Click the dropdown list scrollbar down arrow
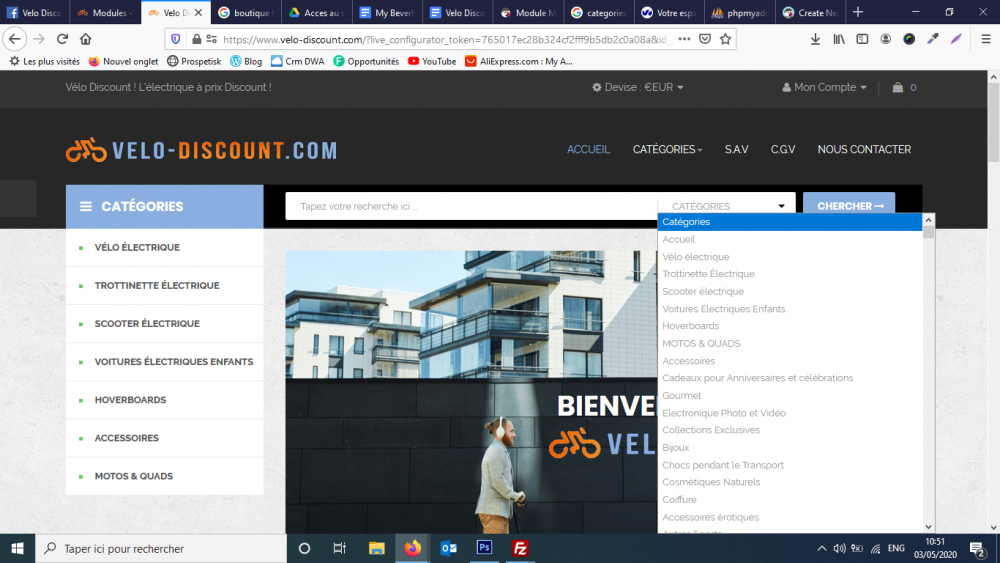Image resolution: width=1000 pixels, height=563 pixels. click(929, 527)
